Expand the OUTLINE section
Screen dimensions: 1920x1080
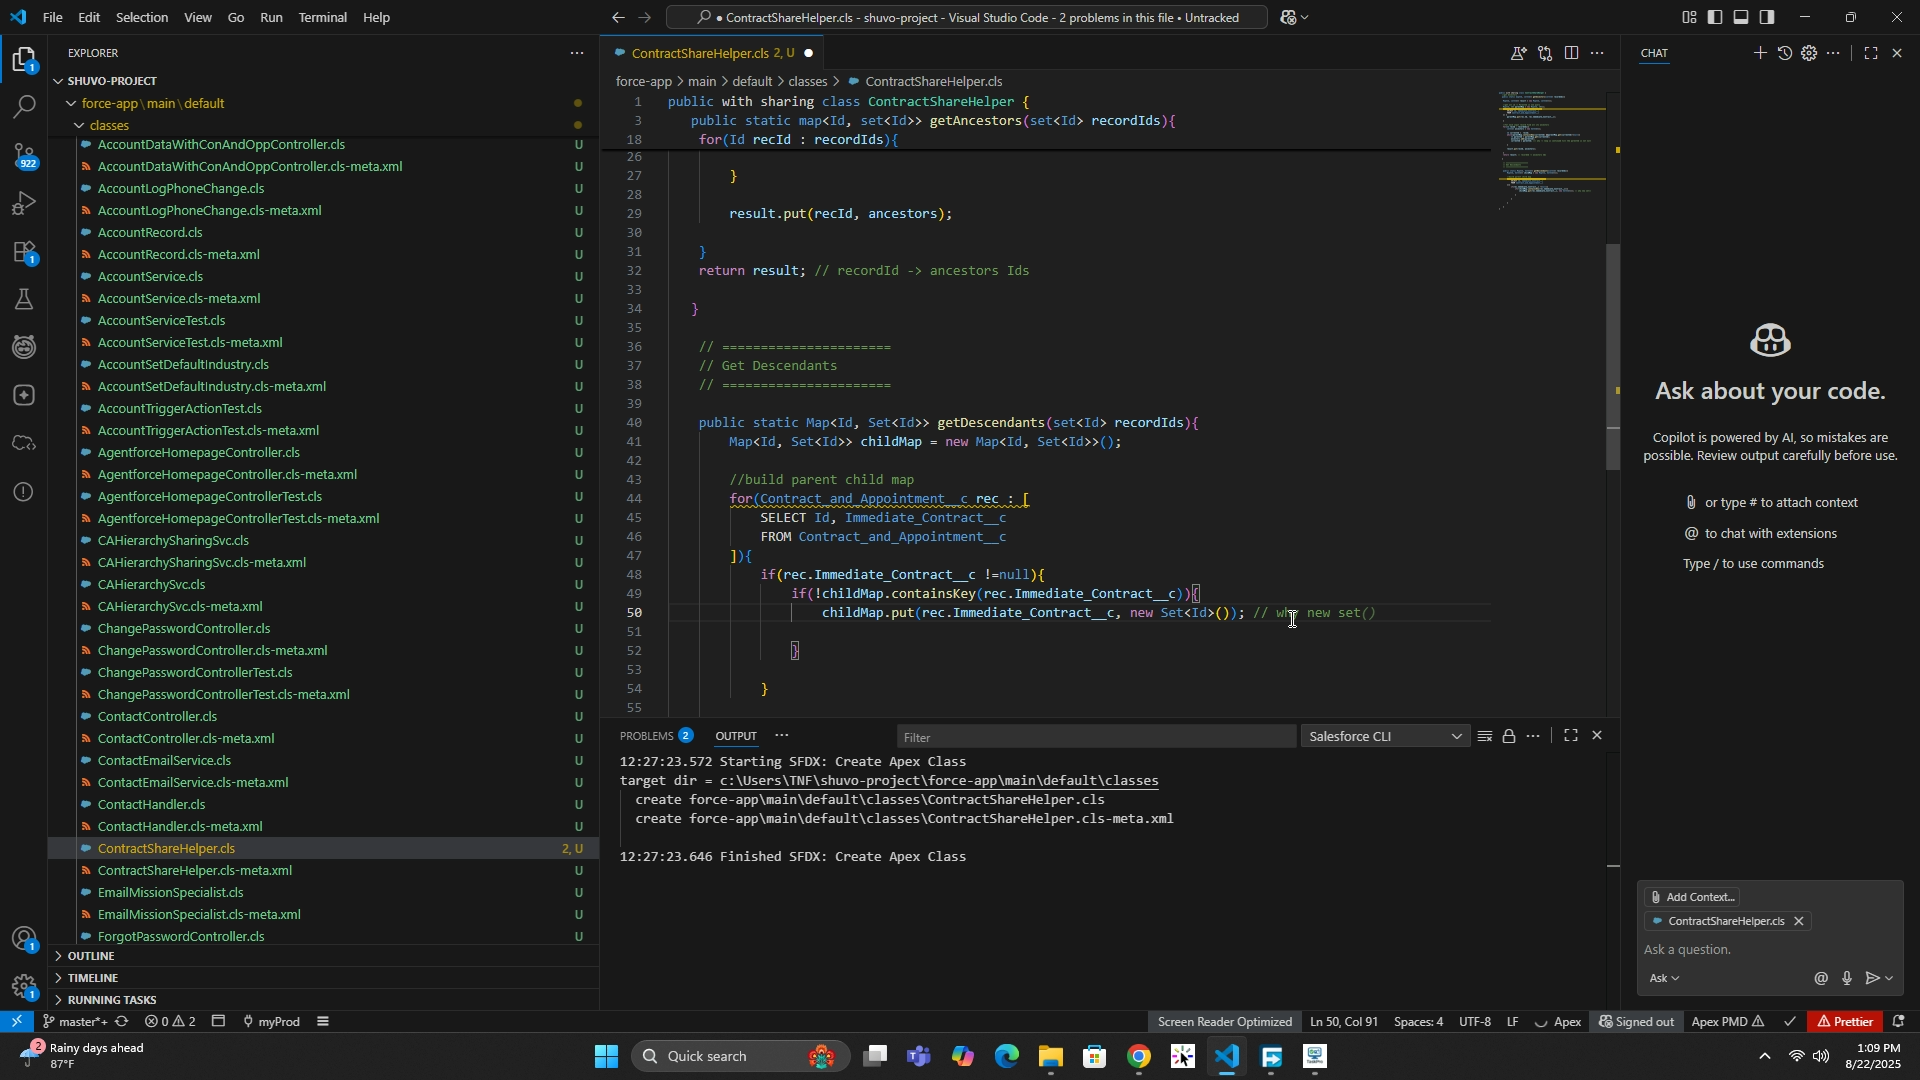click(90, 956)
